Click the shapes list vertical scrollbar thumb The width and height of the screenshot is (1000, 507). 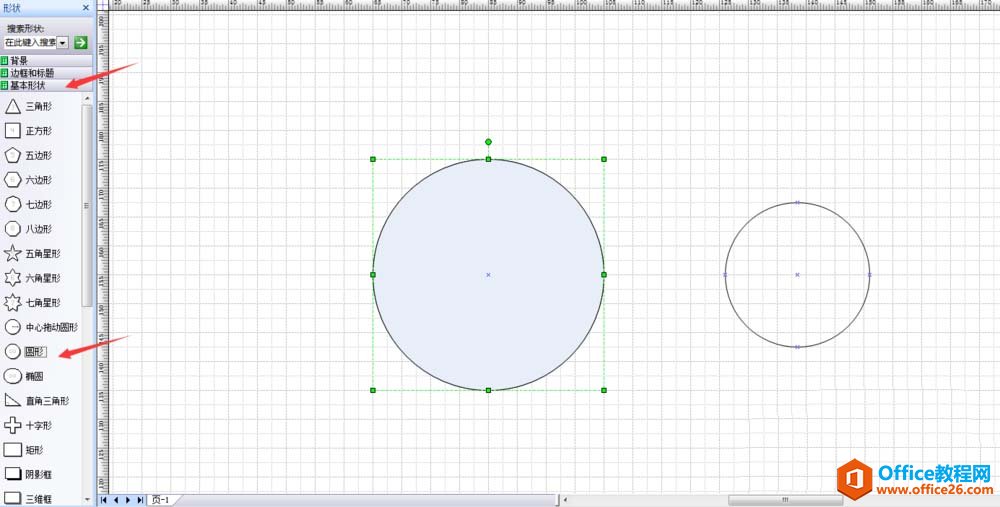87,205
